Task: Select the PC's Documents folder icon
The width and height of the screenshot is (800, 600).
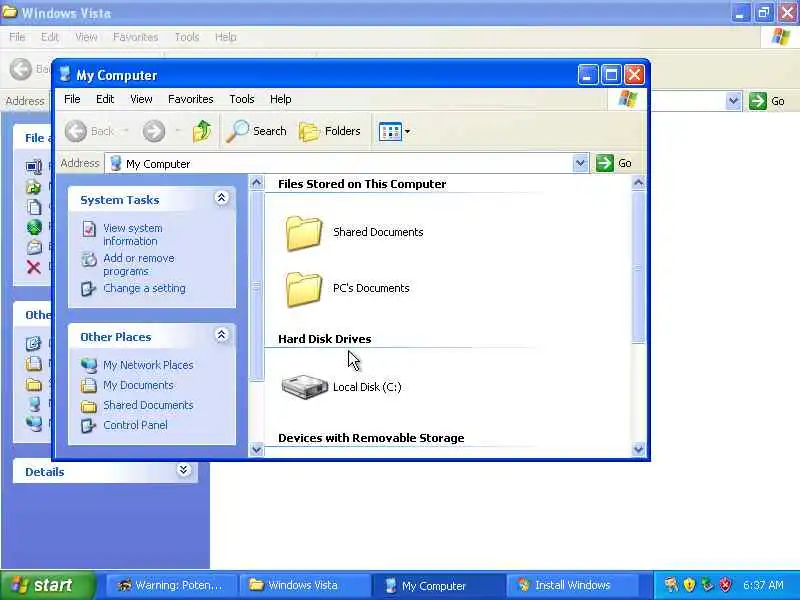Action: 304,289
